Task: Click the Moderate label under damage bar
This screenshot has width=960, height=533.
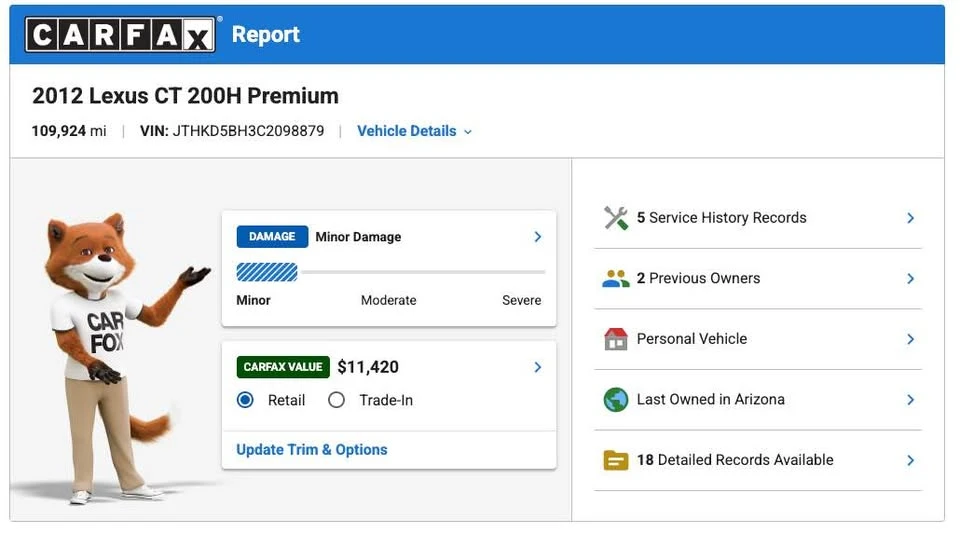Action: [x=389, y=300]
